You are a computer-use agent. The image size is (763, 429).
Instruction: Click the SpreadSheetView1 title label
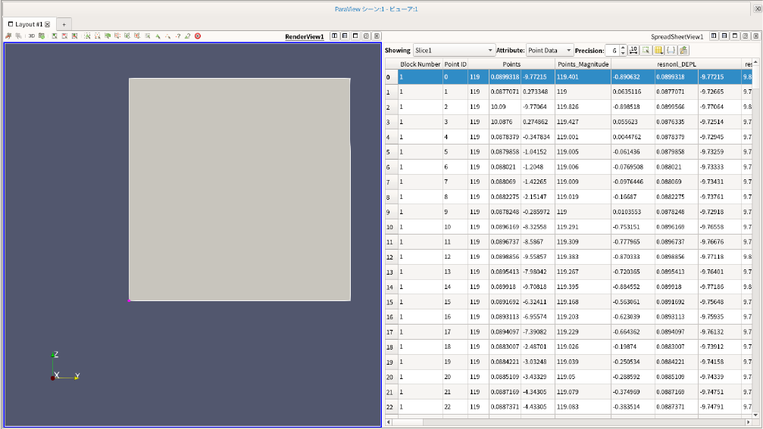click(677, 36)
